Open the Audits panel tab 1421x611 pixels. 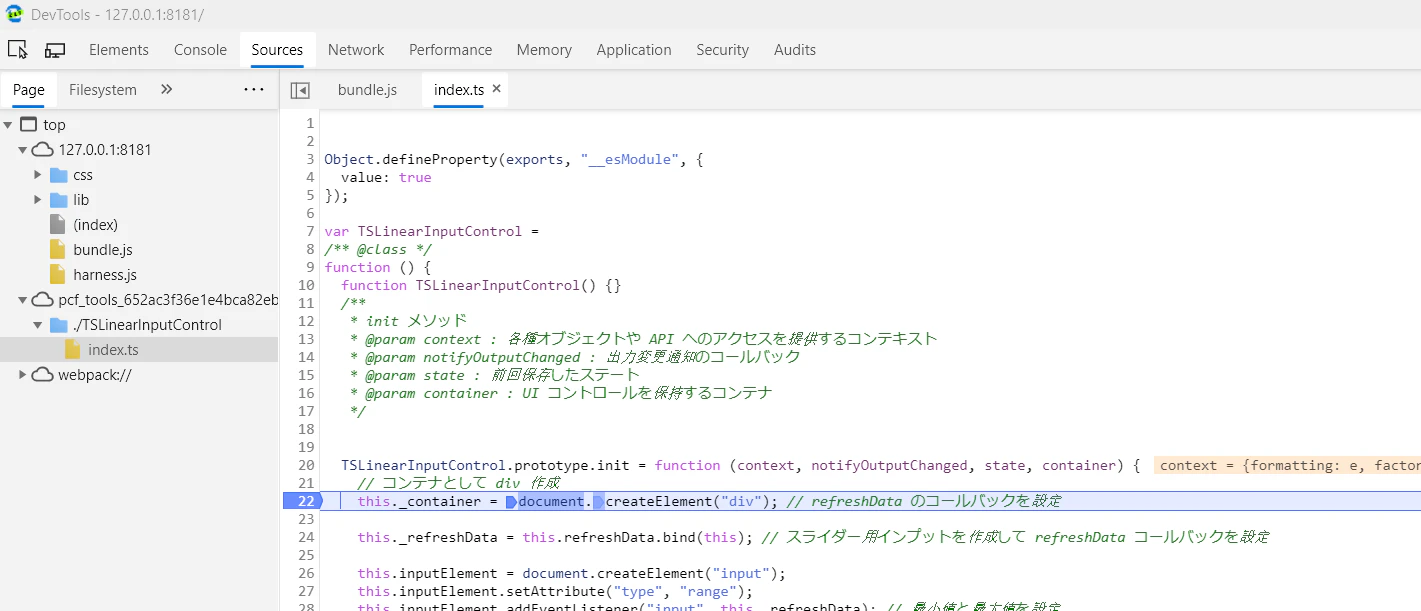coord(795,50)
